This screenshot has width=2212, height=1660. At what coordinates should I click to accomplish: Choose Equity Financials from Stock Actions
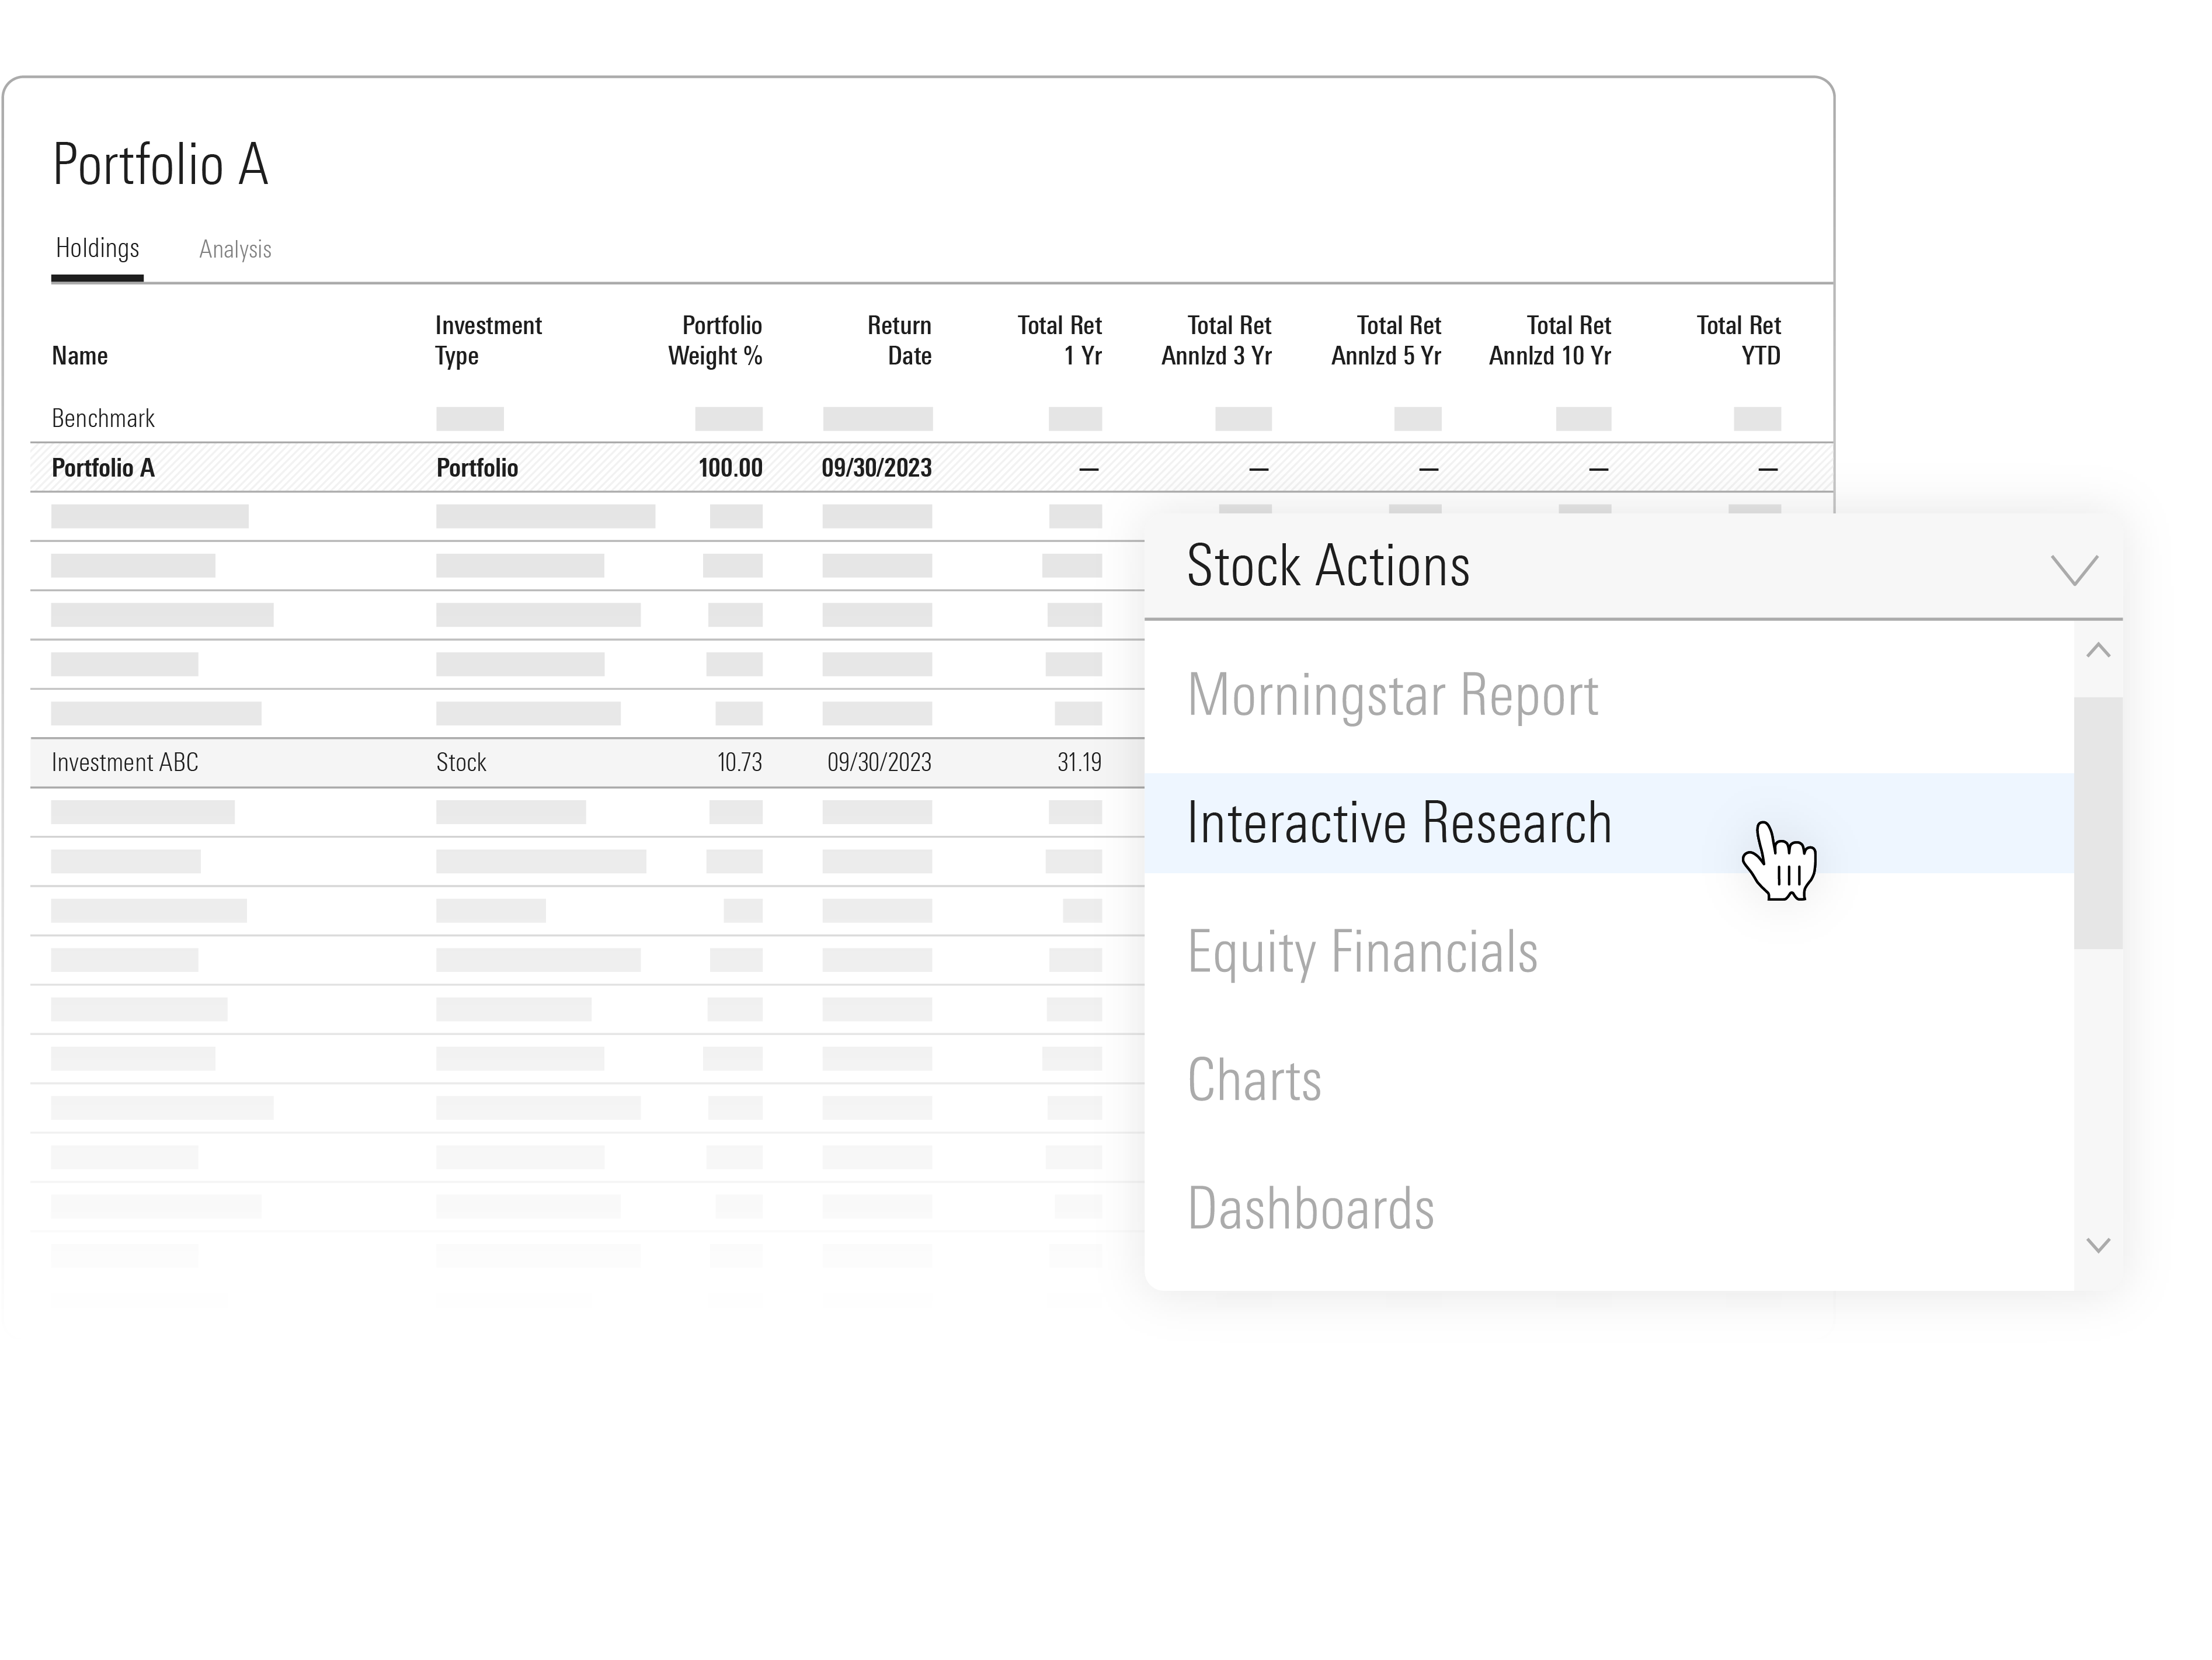(x=1362, y=951)
